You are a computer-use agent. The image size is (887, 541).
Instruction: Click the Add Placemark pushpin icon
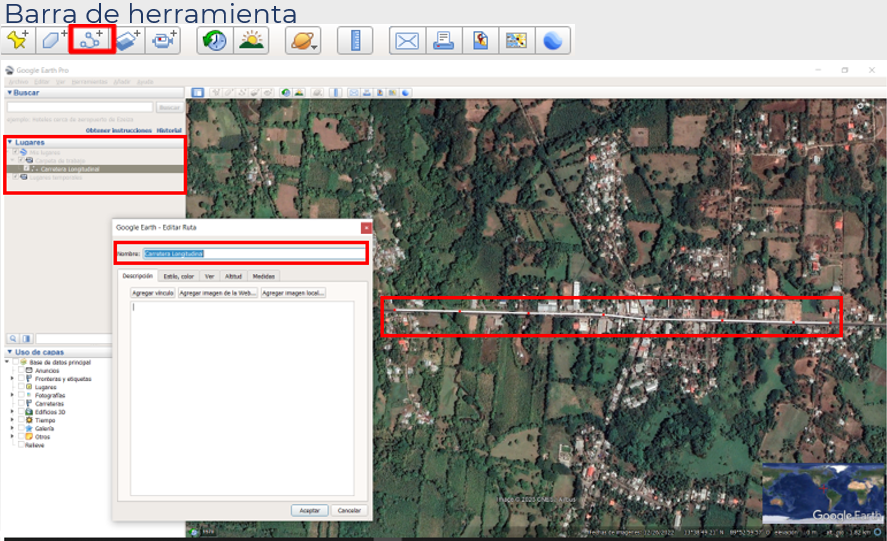tap(18, 41)
